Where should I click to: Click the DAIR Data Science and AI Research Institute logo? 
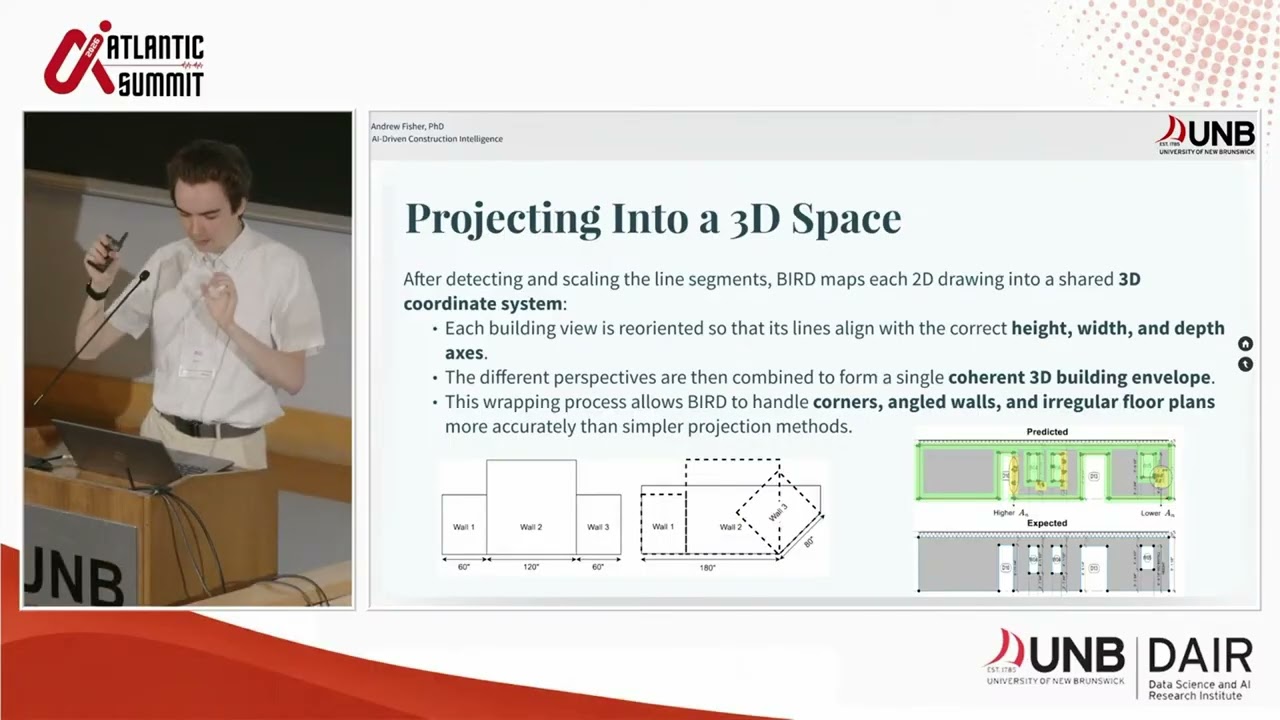(x=1199, y=668)
